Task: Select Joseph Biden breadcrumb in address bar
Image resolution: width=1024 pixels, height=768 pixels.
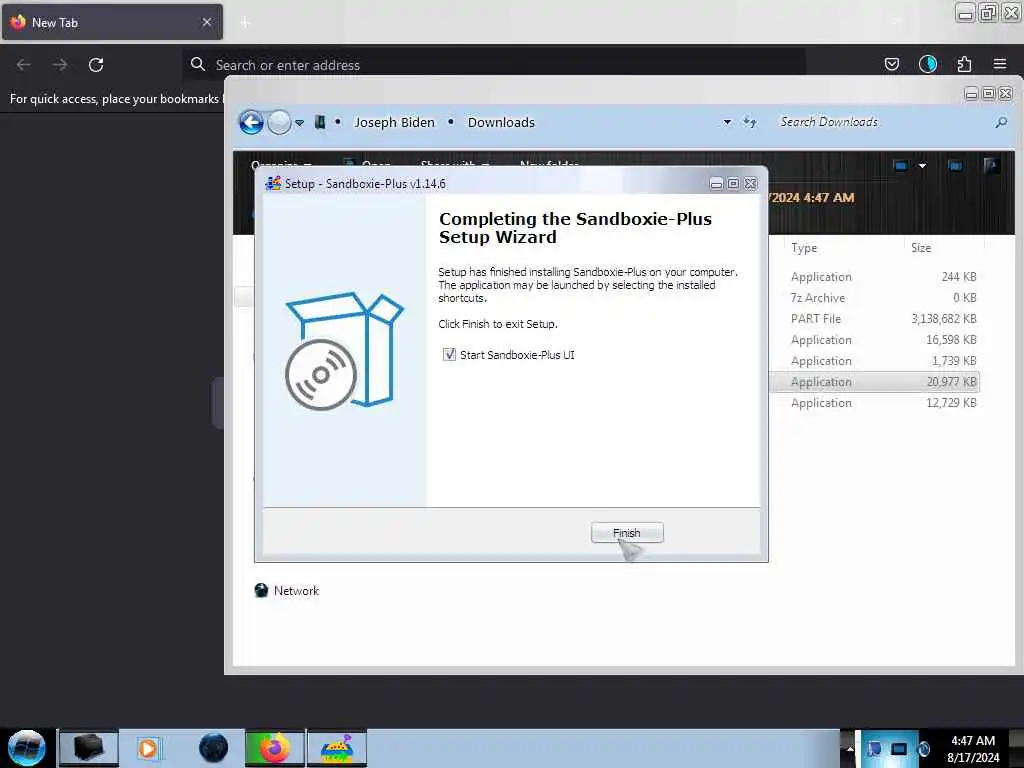Action: point(394,122)
